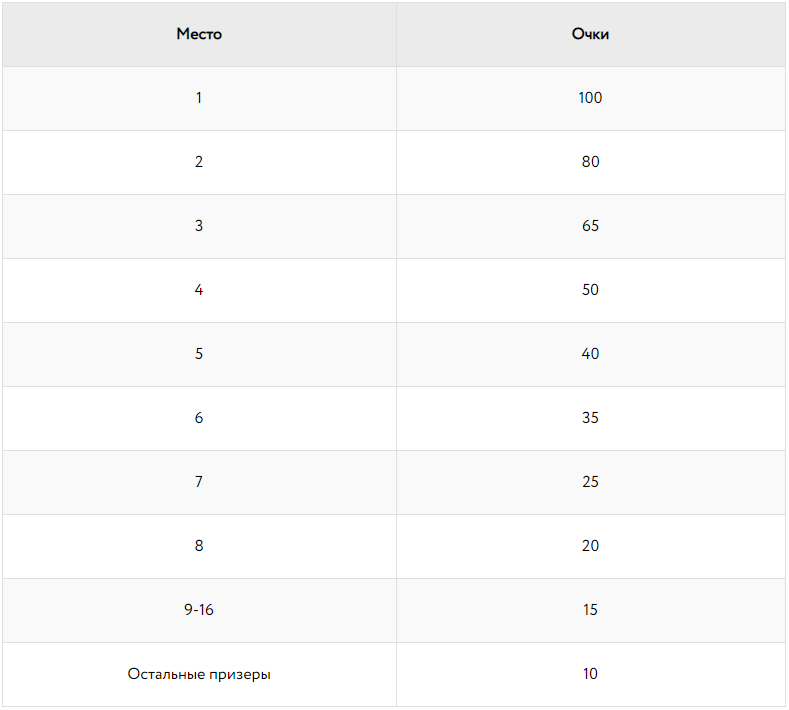789x710 pixels.
Task: Click the 100 points cell
Action: pos(590,98)
